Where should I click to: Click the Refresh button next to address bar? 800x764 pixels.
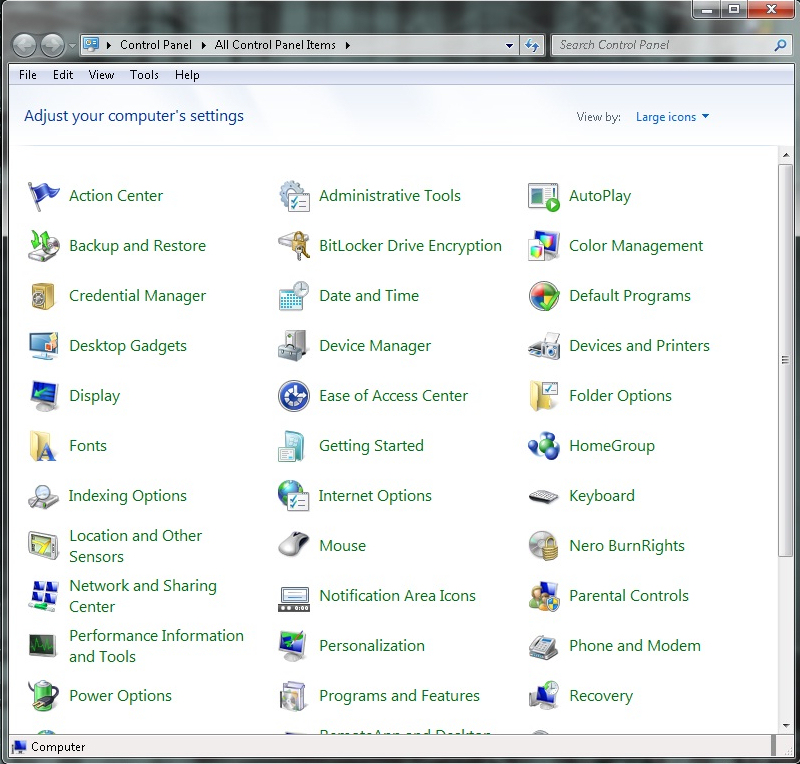(x=532, y=45)
